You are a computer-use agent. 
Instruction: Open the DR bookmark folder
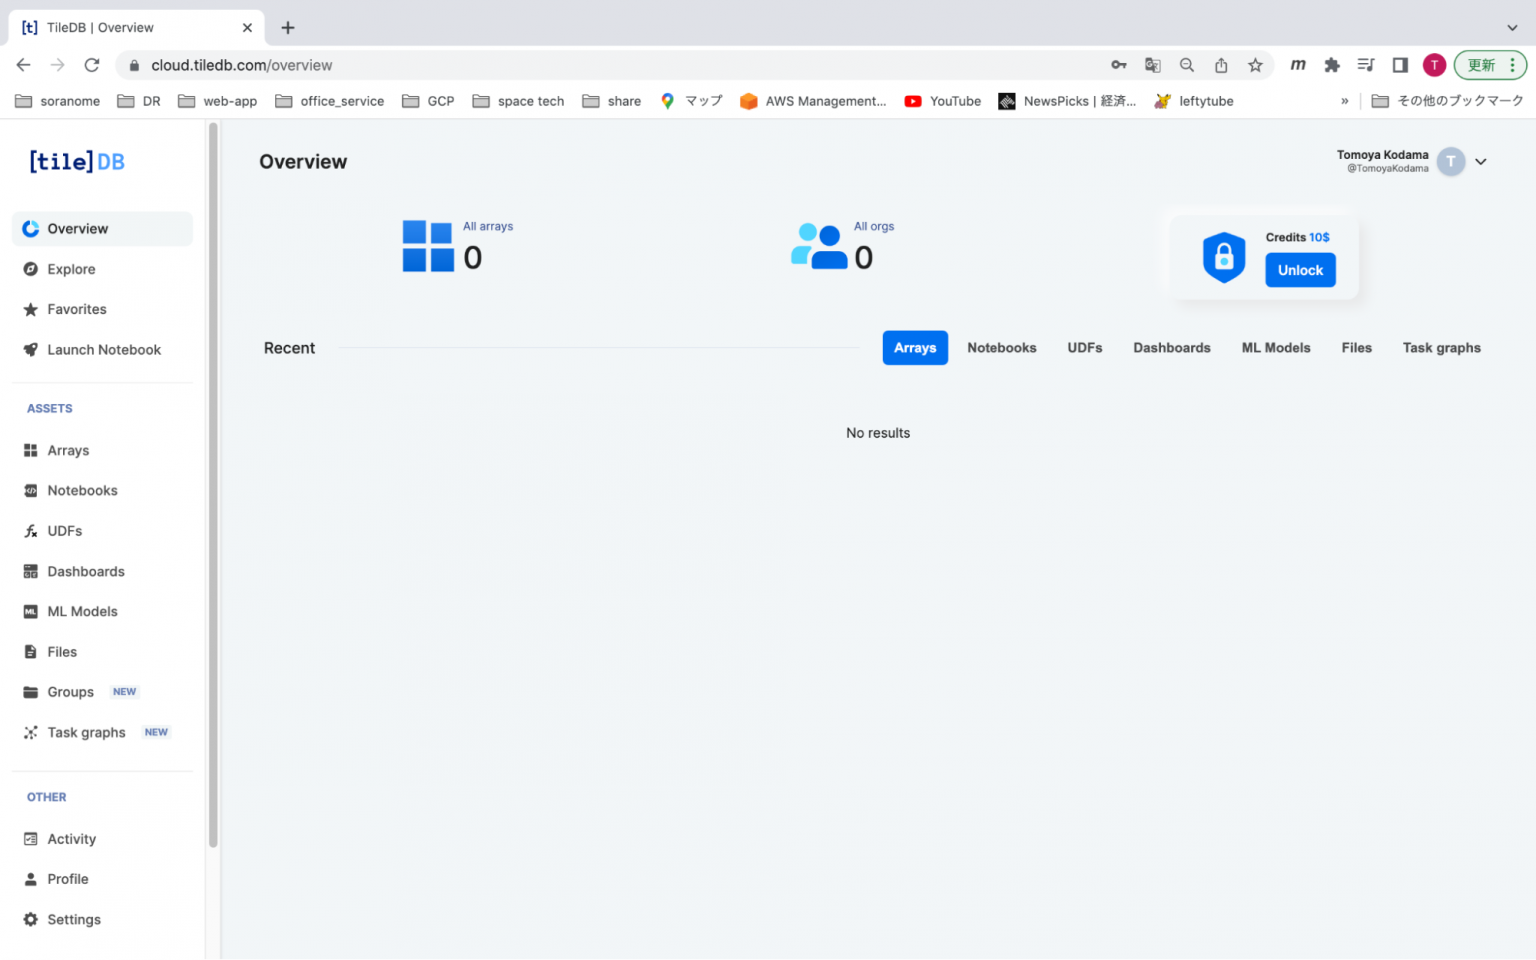139,101
